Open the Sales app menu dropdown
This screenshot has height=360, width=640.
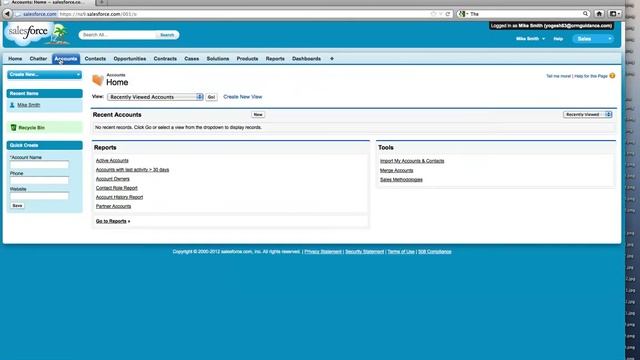click(593, 39)
